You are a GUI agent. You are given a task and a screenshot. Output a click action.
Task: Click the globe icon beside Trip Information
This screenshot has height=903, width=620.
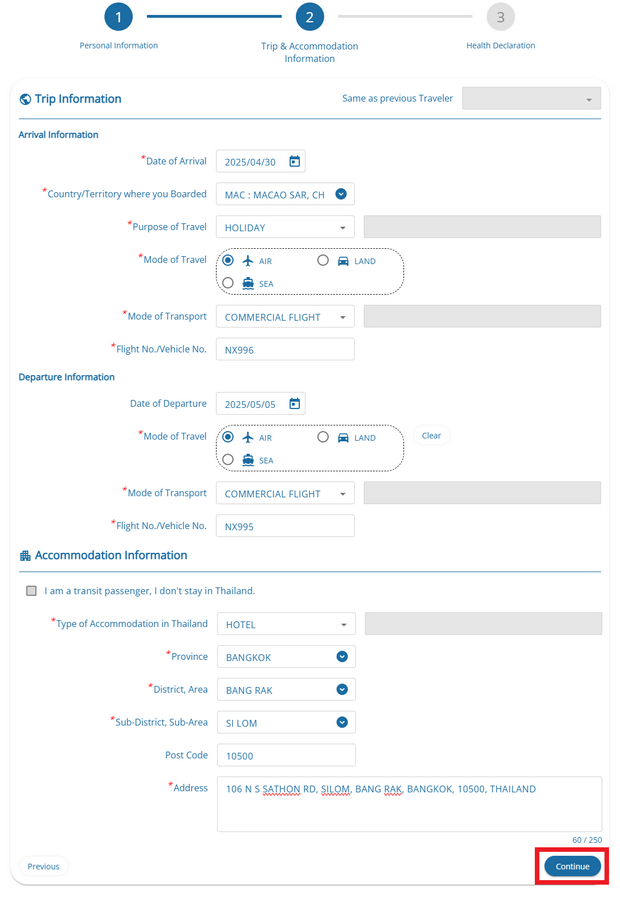point(25,99)
